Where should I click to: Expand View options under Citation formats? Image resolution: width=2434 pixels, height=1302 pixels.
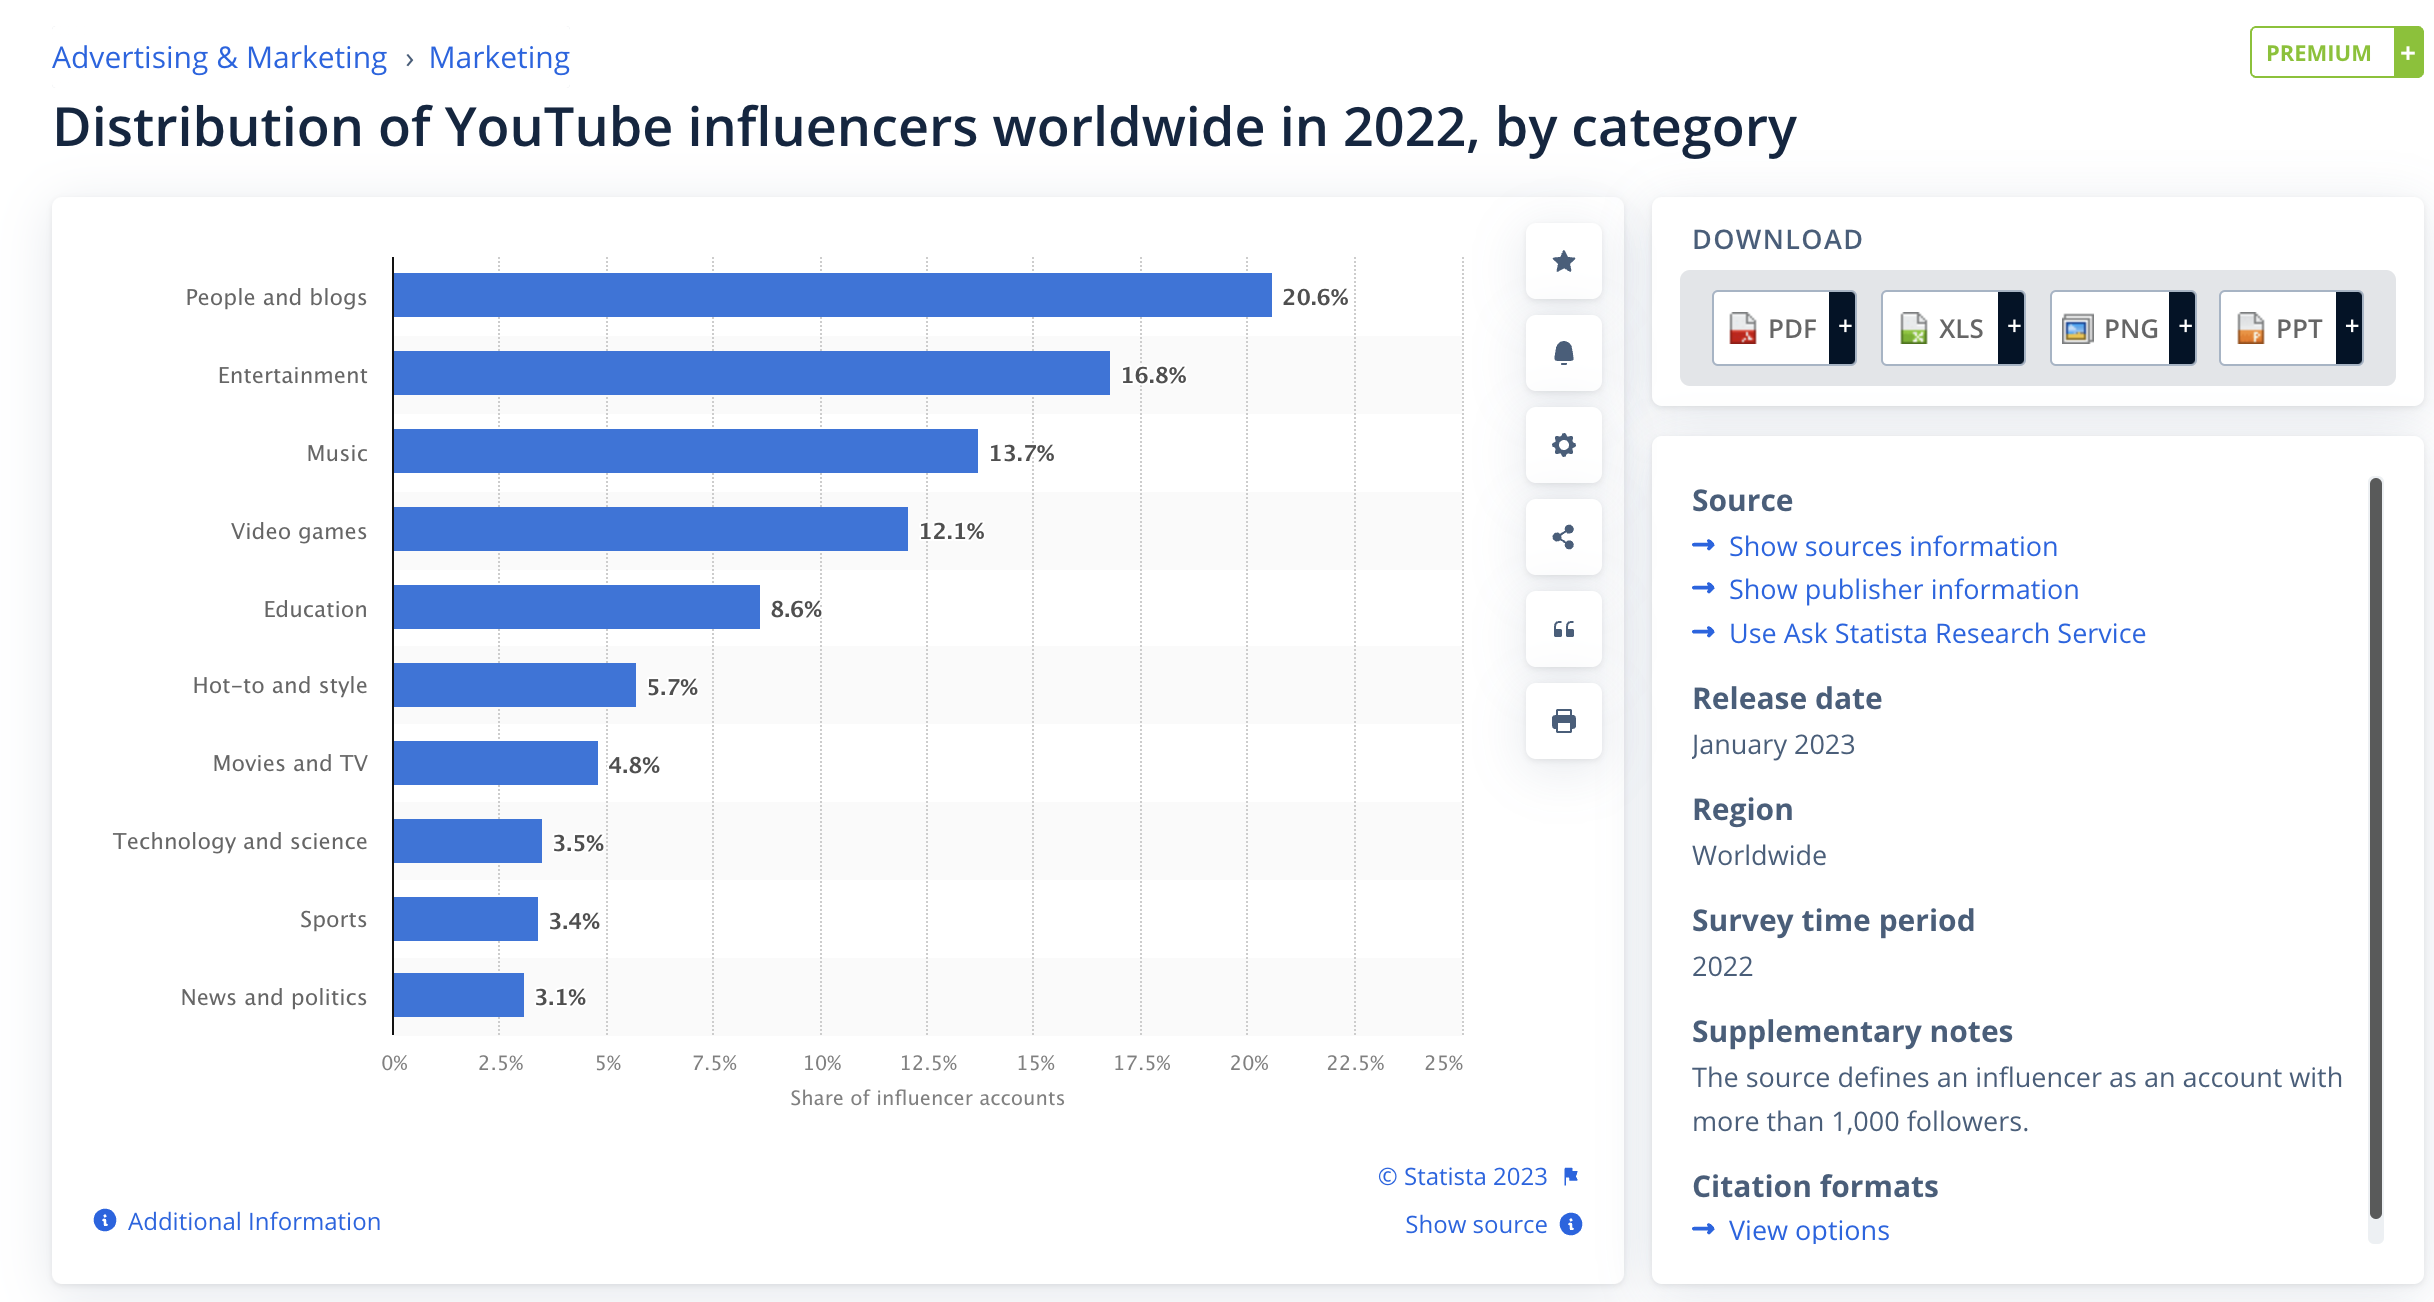tap(1808, 1230)
